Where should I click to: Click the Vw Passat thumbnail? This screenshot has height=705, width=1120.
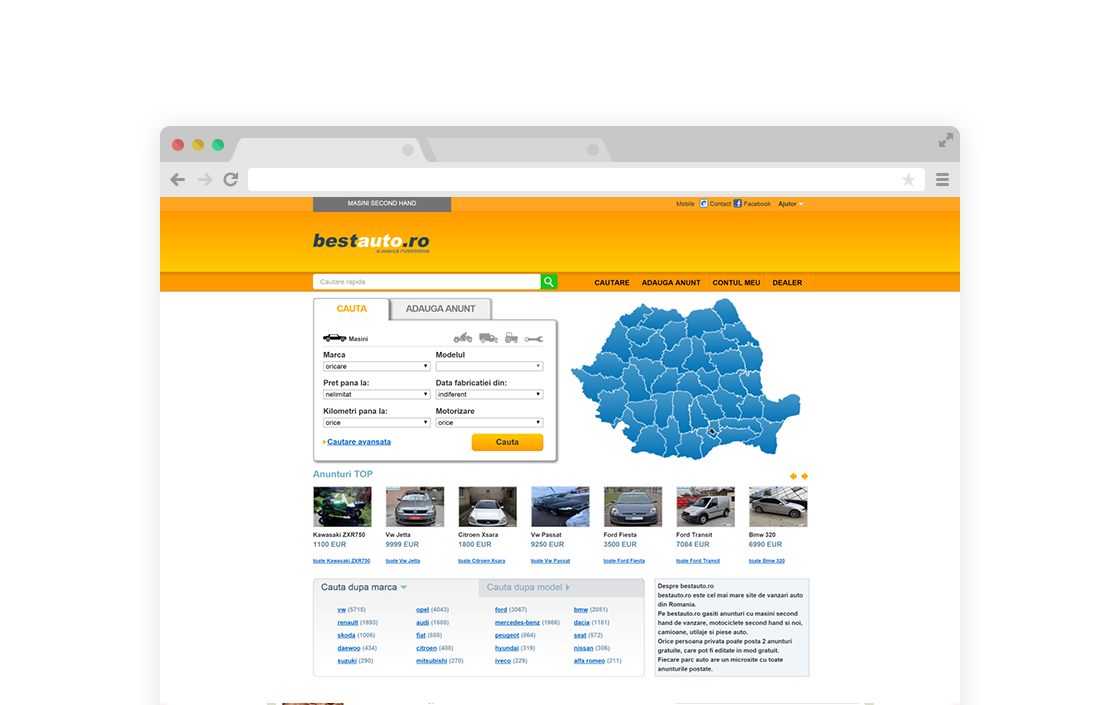pyautogui.click(x=560, y=506)
